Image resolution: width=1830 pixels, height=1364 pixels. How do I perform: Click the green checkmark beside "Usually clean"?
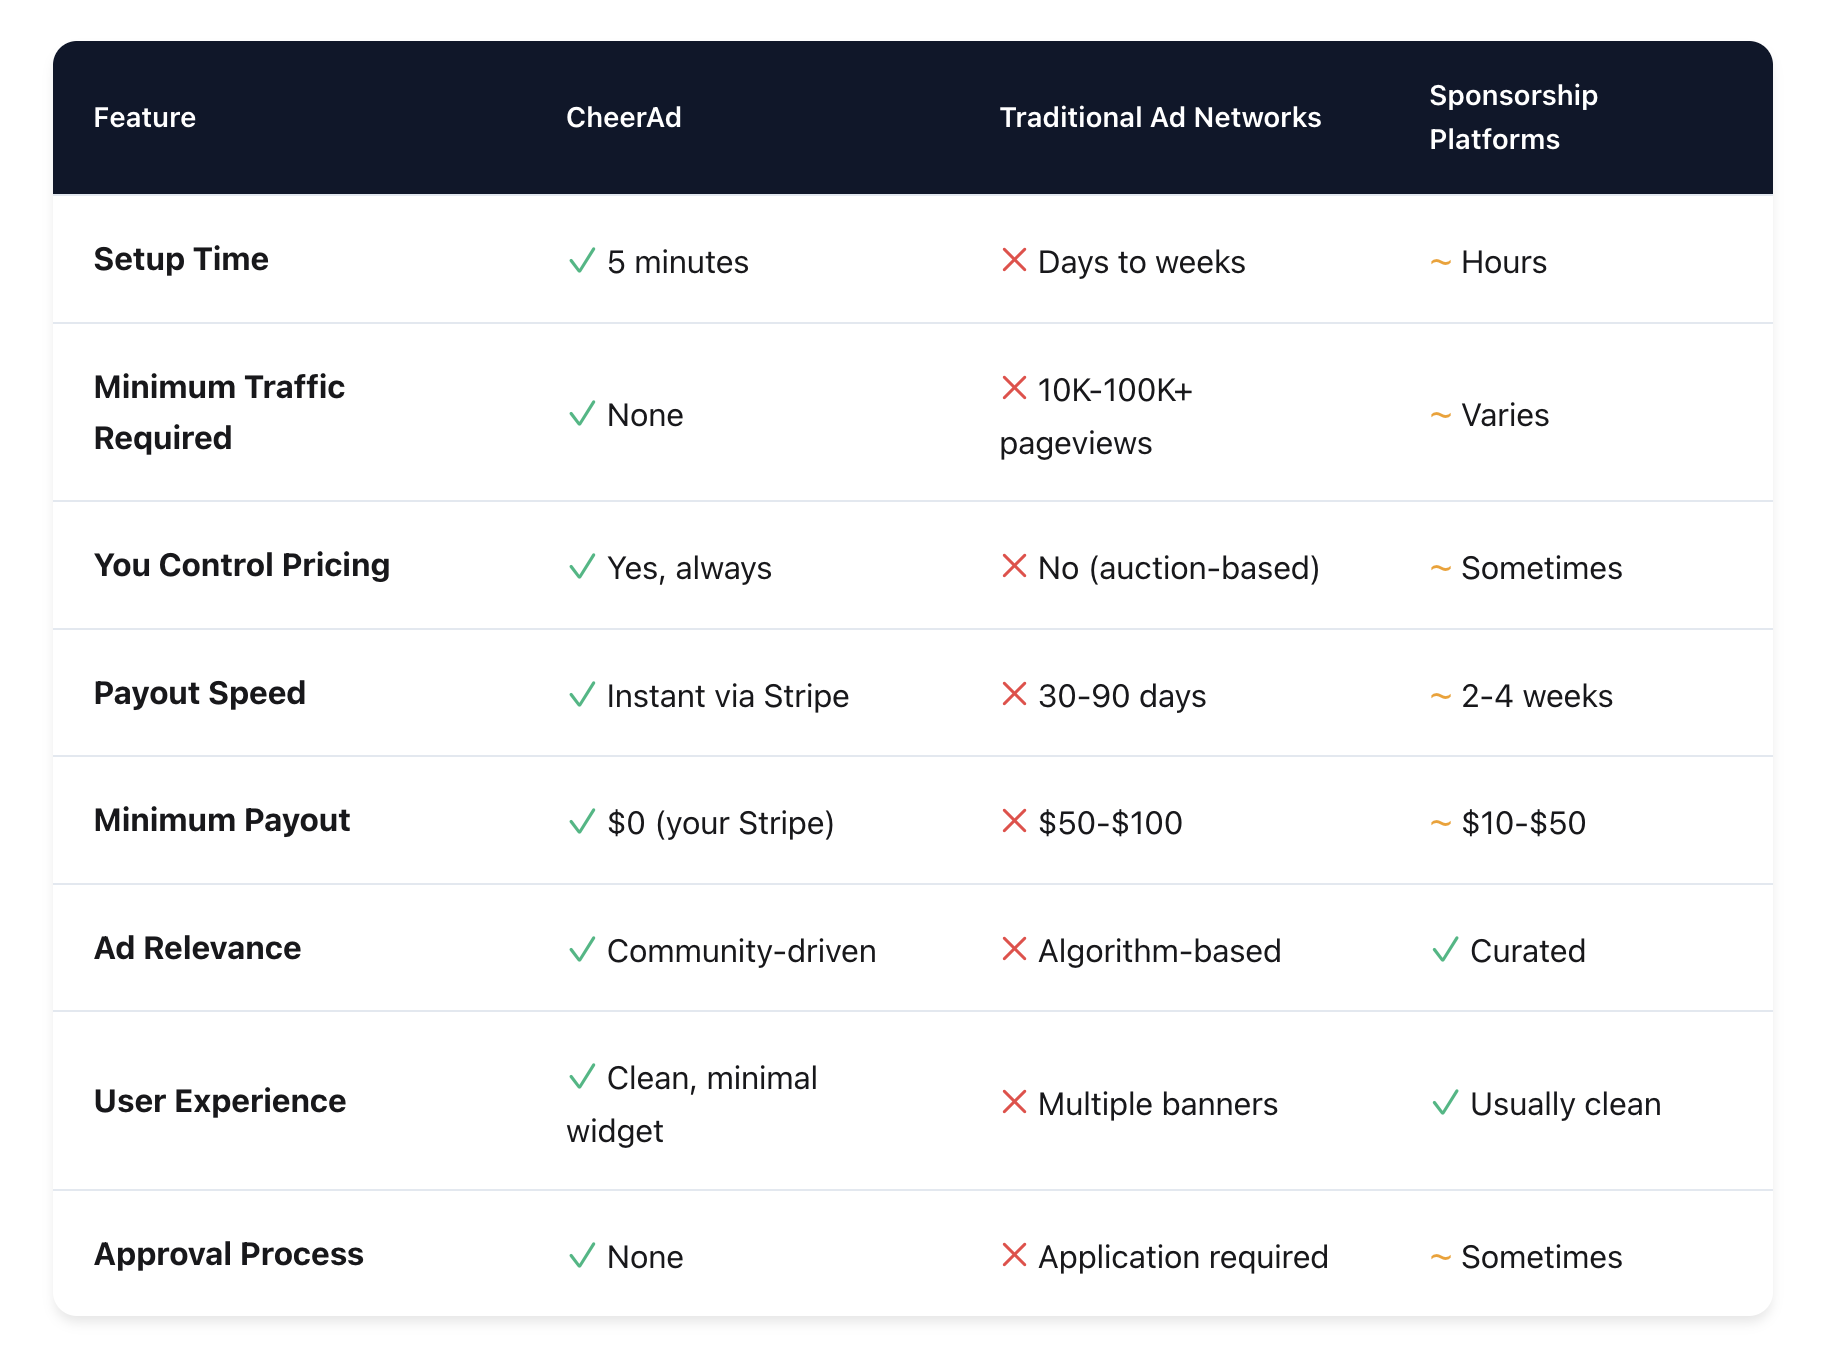pyautogui.click(x=1445, y=1103)
